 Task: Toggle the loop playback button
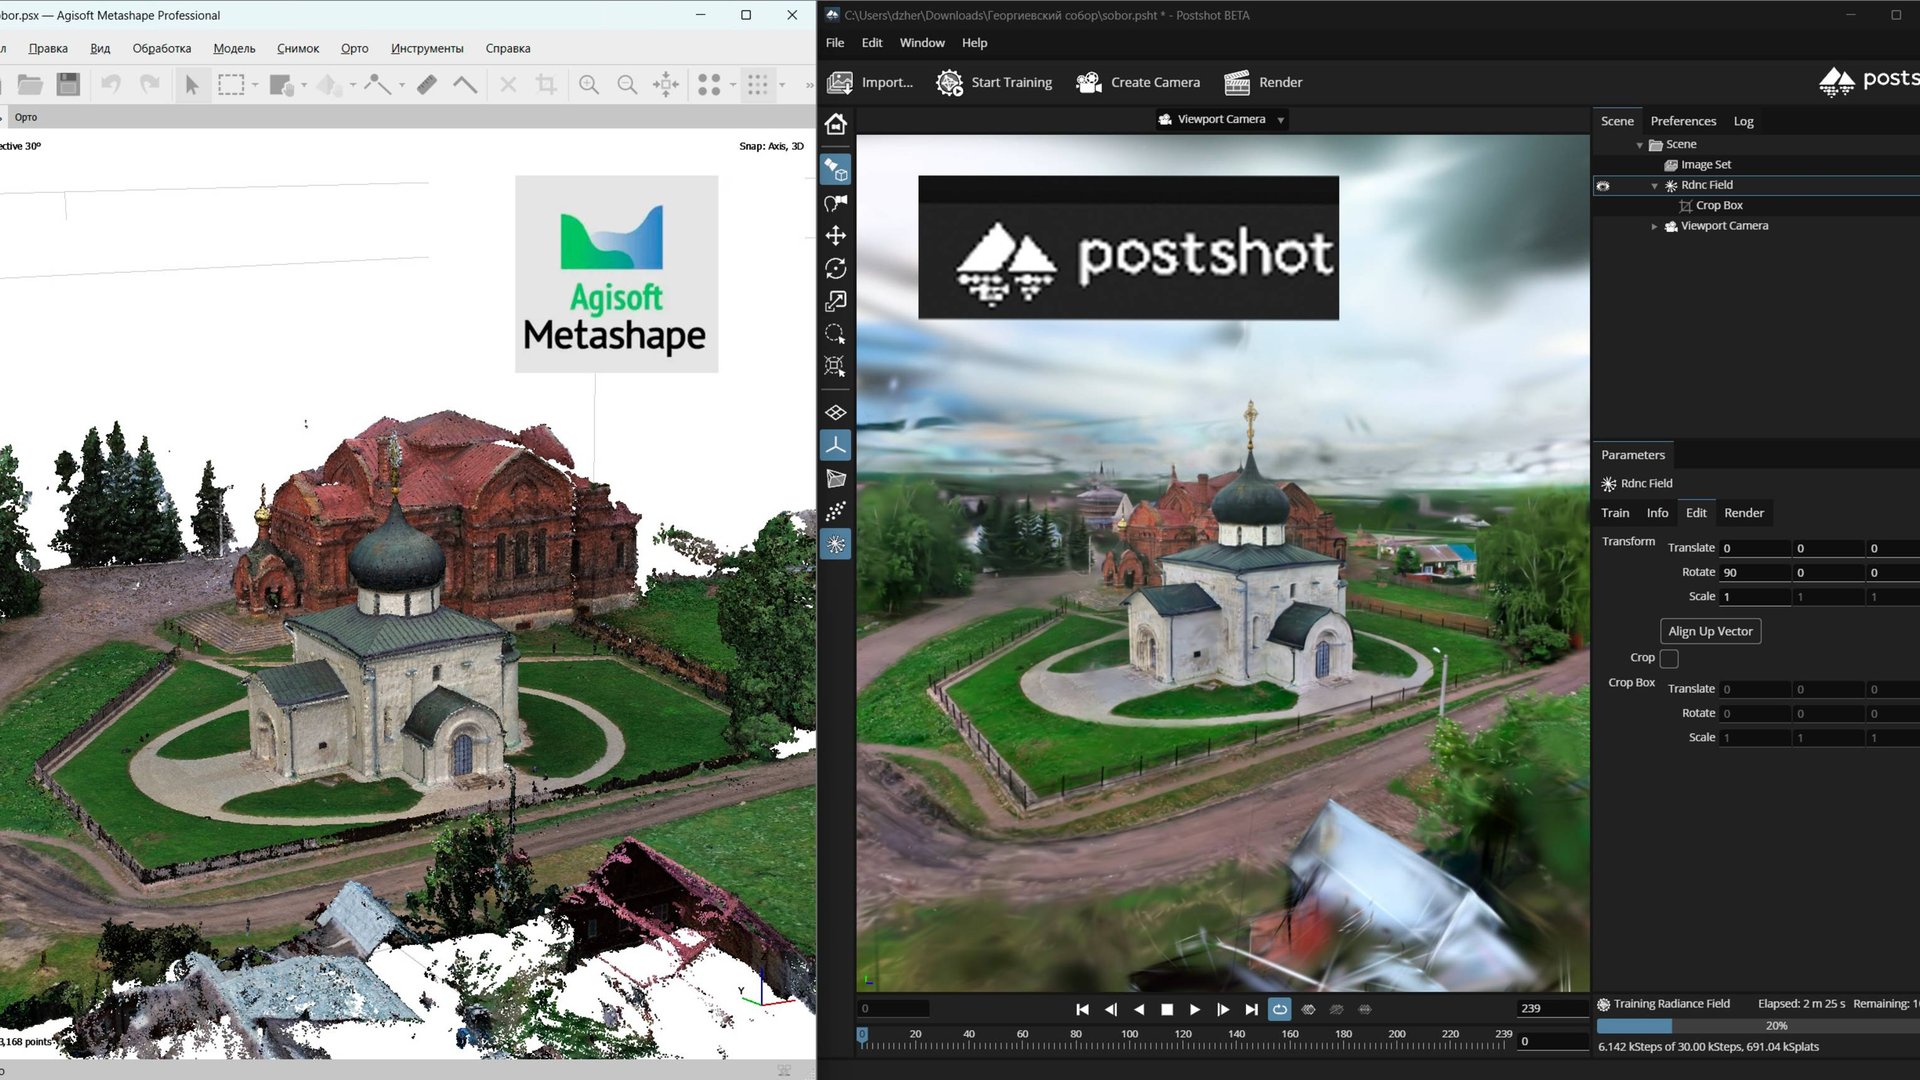point(1279,1010)
